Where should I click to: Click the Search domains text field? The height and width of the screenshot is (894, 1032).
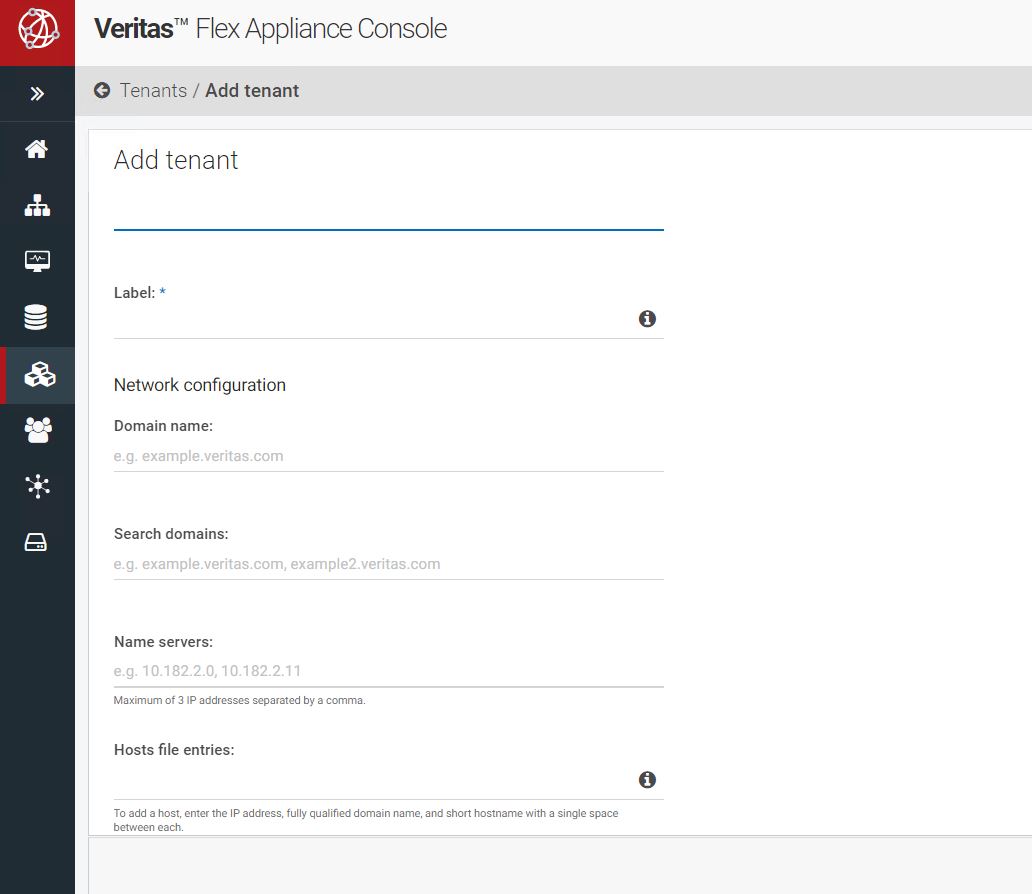[388, 563]
